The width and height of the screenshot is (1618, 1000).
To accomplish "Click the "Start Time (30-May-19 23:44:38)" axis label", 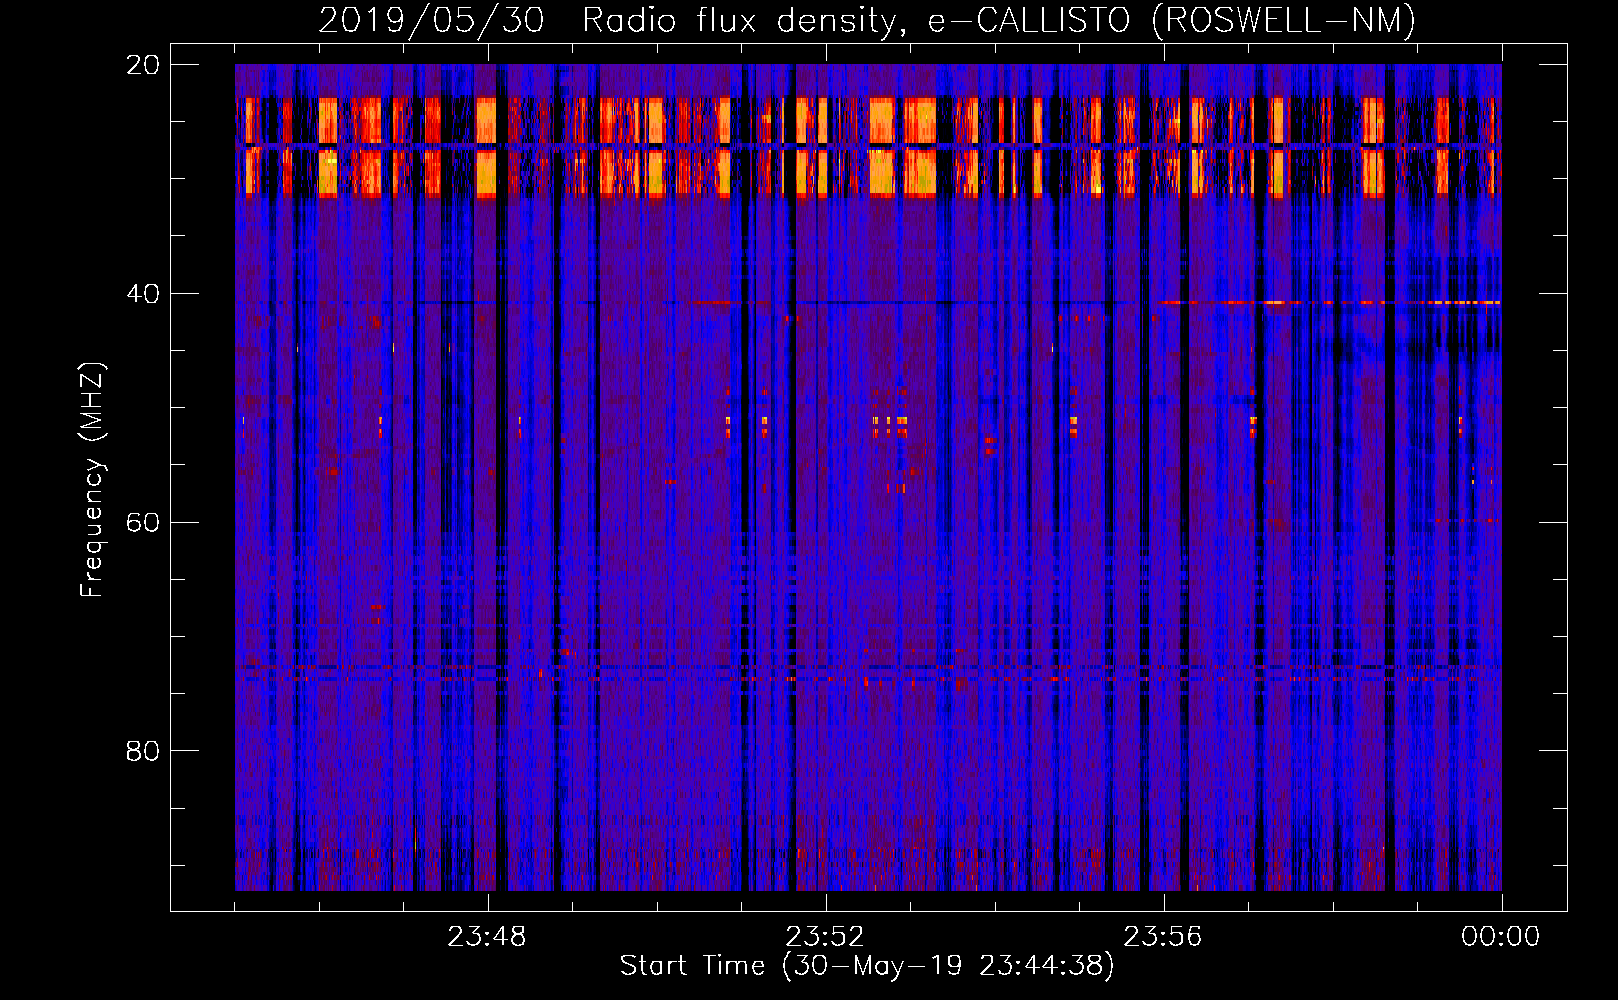I will pyautogui.click(x=867, y=966).
